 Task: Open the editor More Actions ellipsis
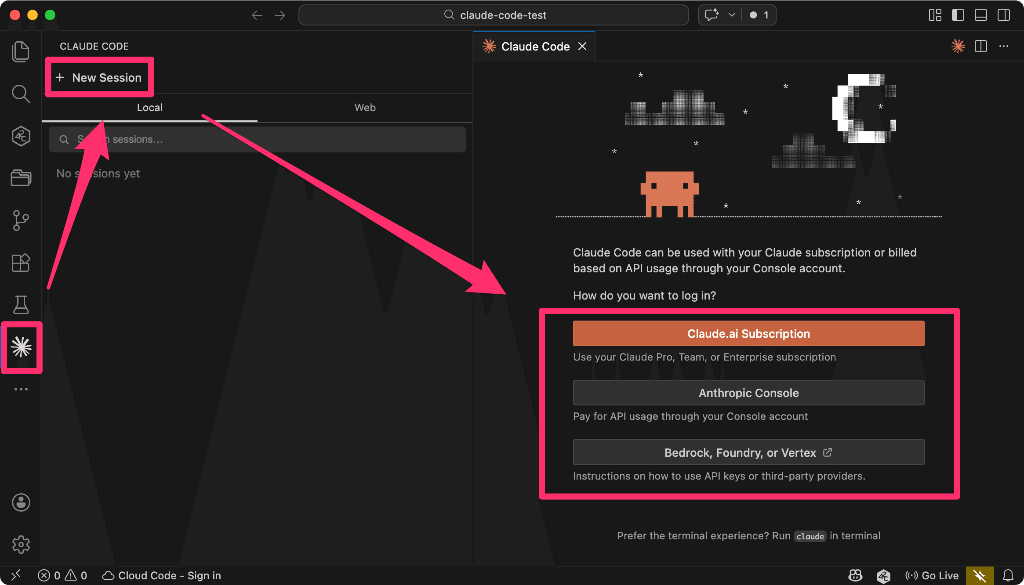(1002, 46)
